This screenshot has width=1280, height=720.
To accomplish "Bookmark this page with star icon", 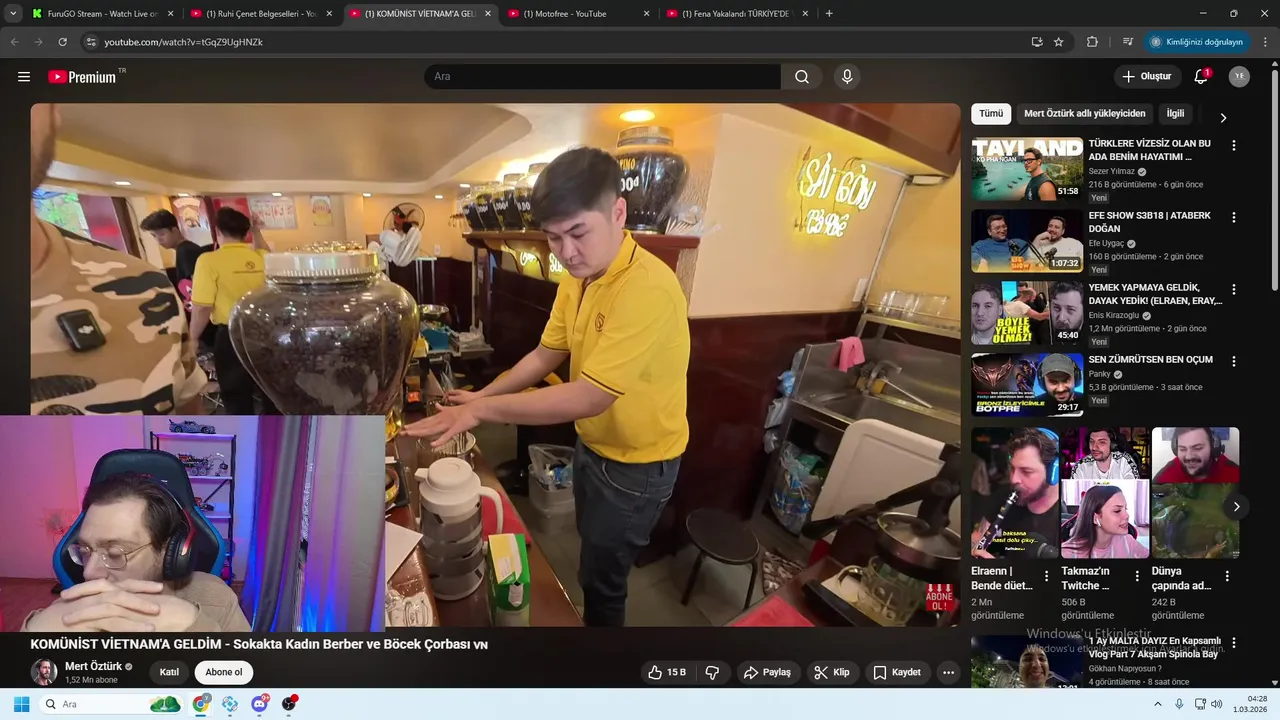I will pos(1058,42).
